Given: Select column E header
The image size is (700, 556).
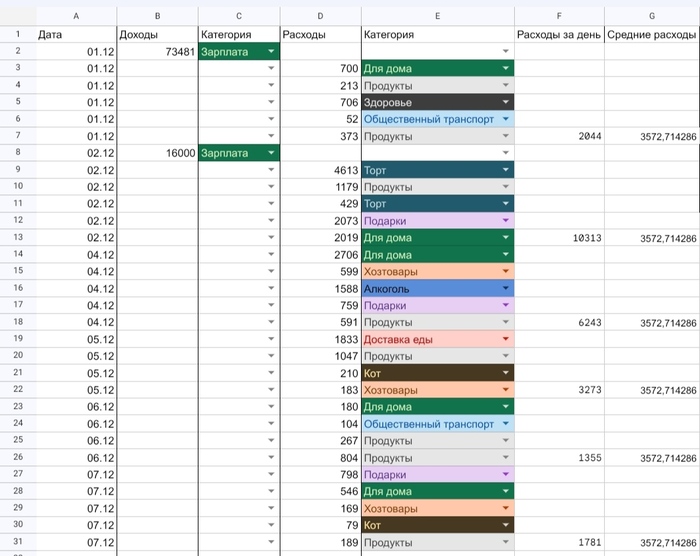Looking at the screenshot, I should point(438,16).
